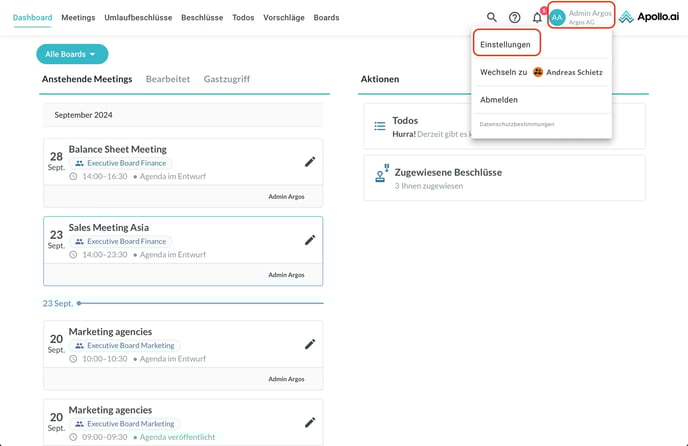
Task: Switch to the Bearbeitet tab
Action: (168, 79)
